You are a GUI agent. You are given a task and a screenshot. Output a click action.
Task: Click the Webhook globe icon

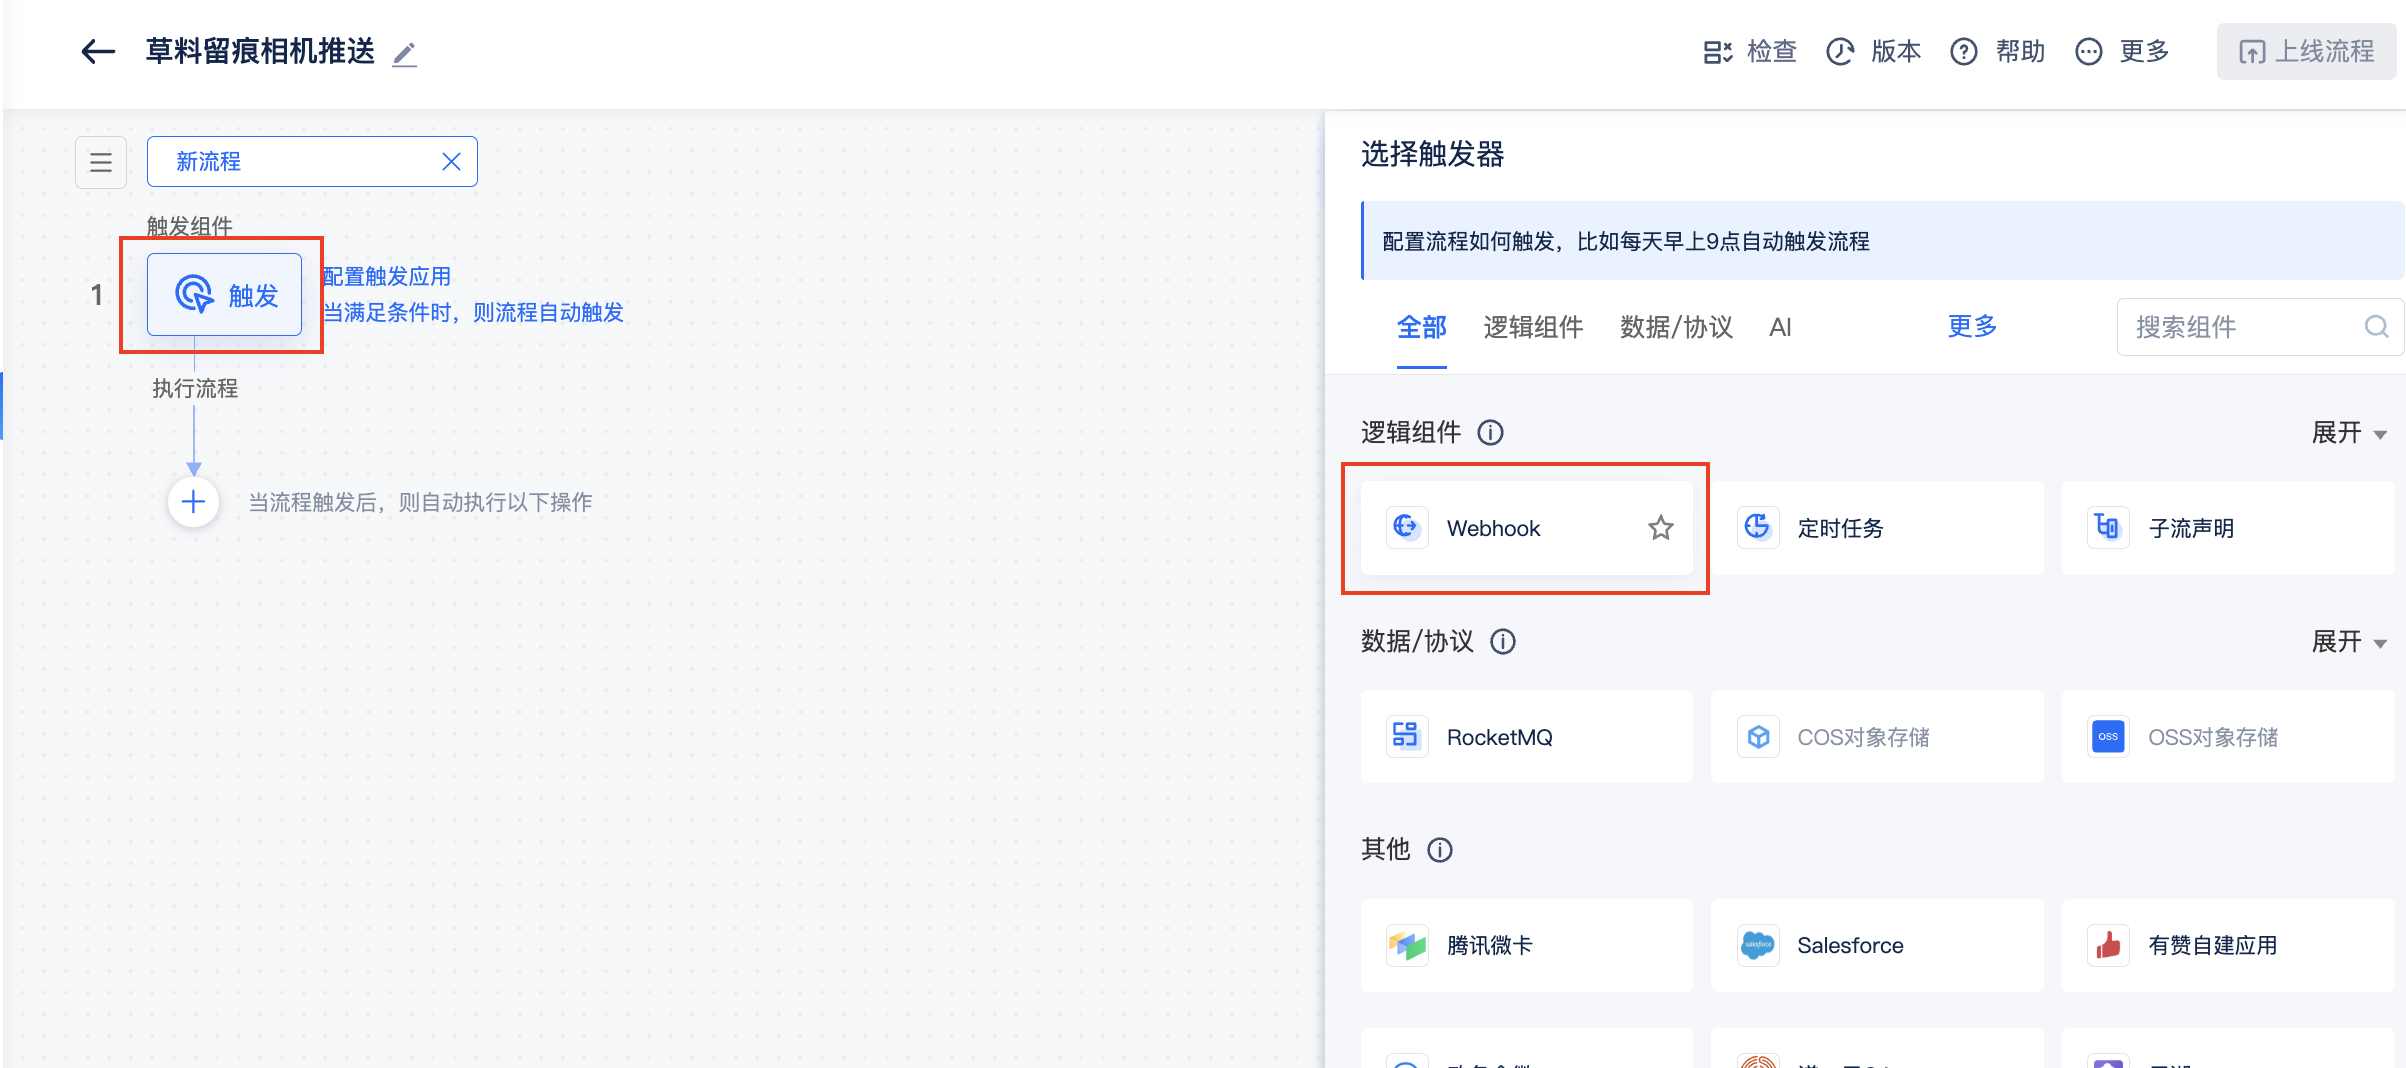(1406, 527)
